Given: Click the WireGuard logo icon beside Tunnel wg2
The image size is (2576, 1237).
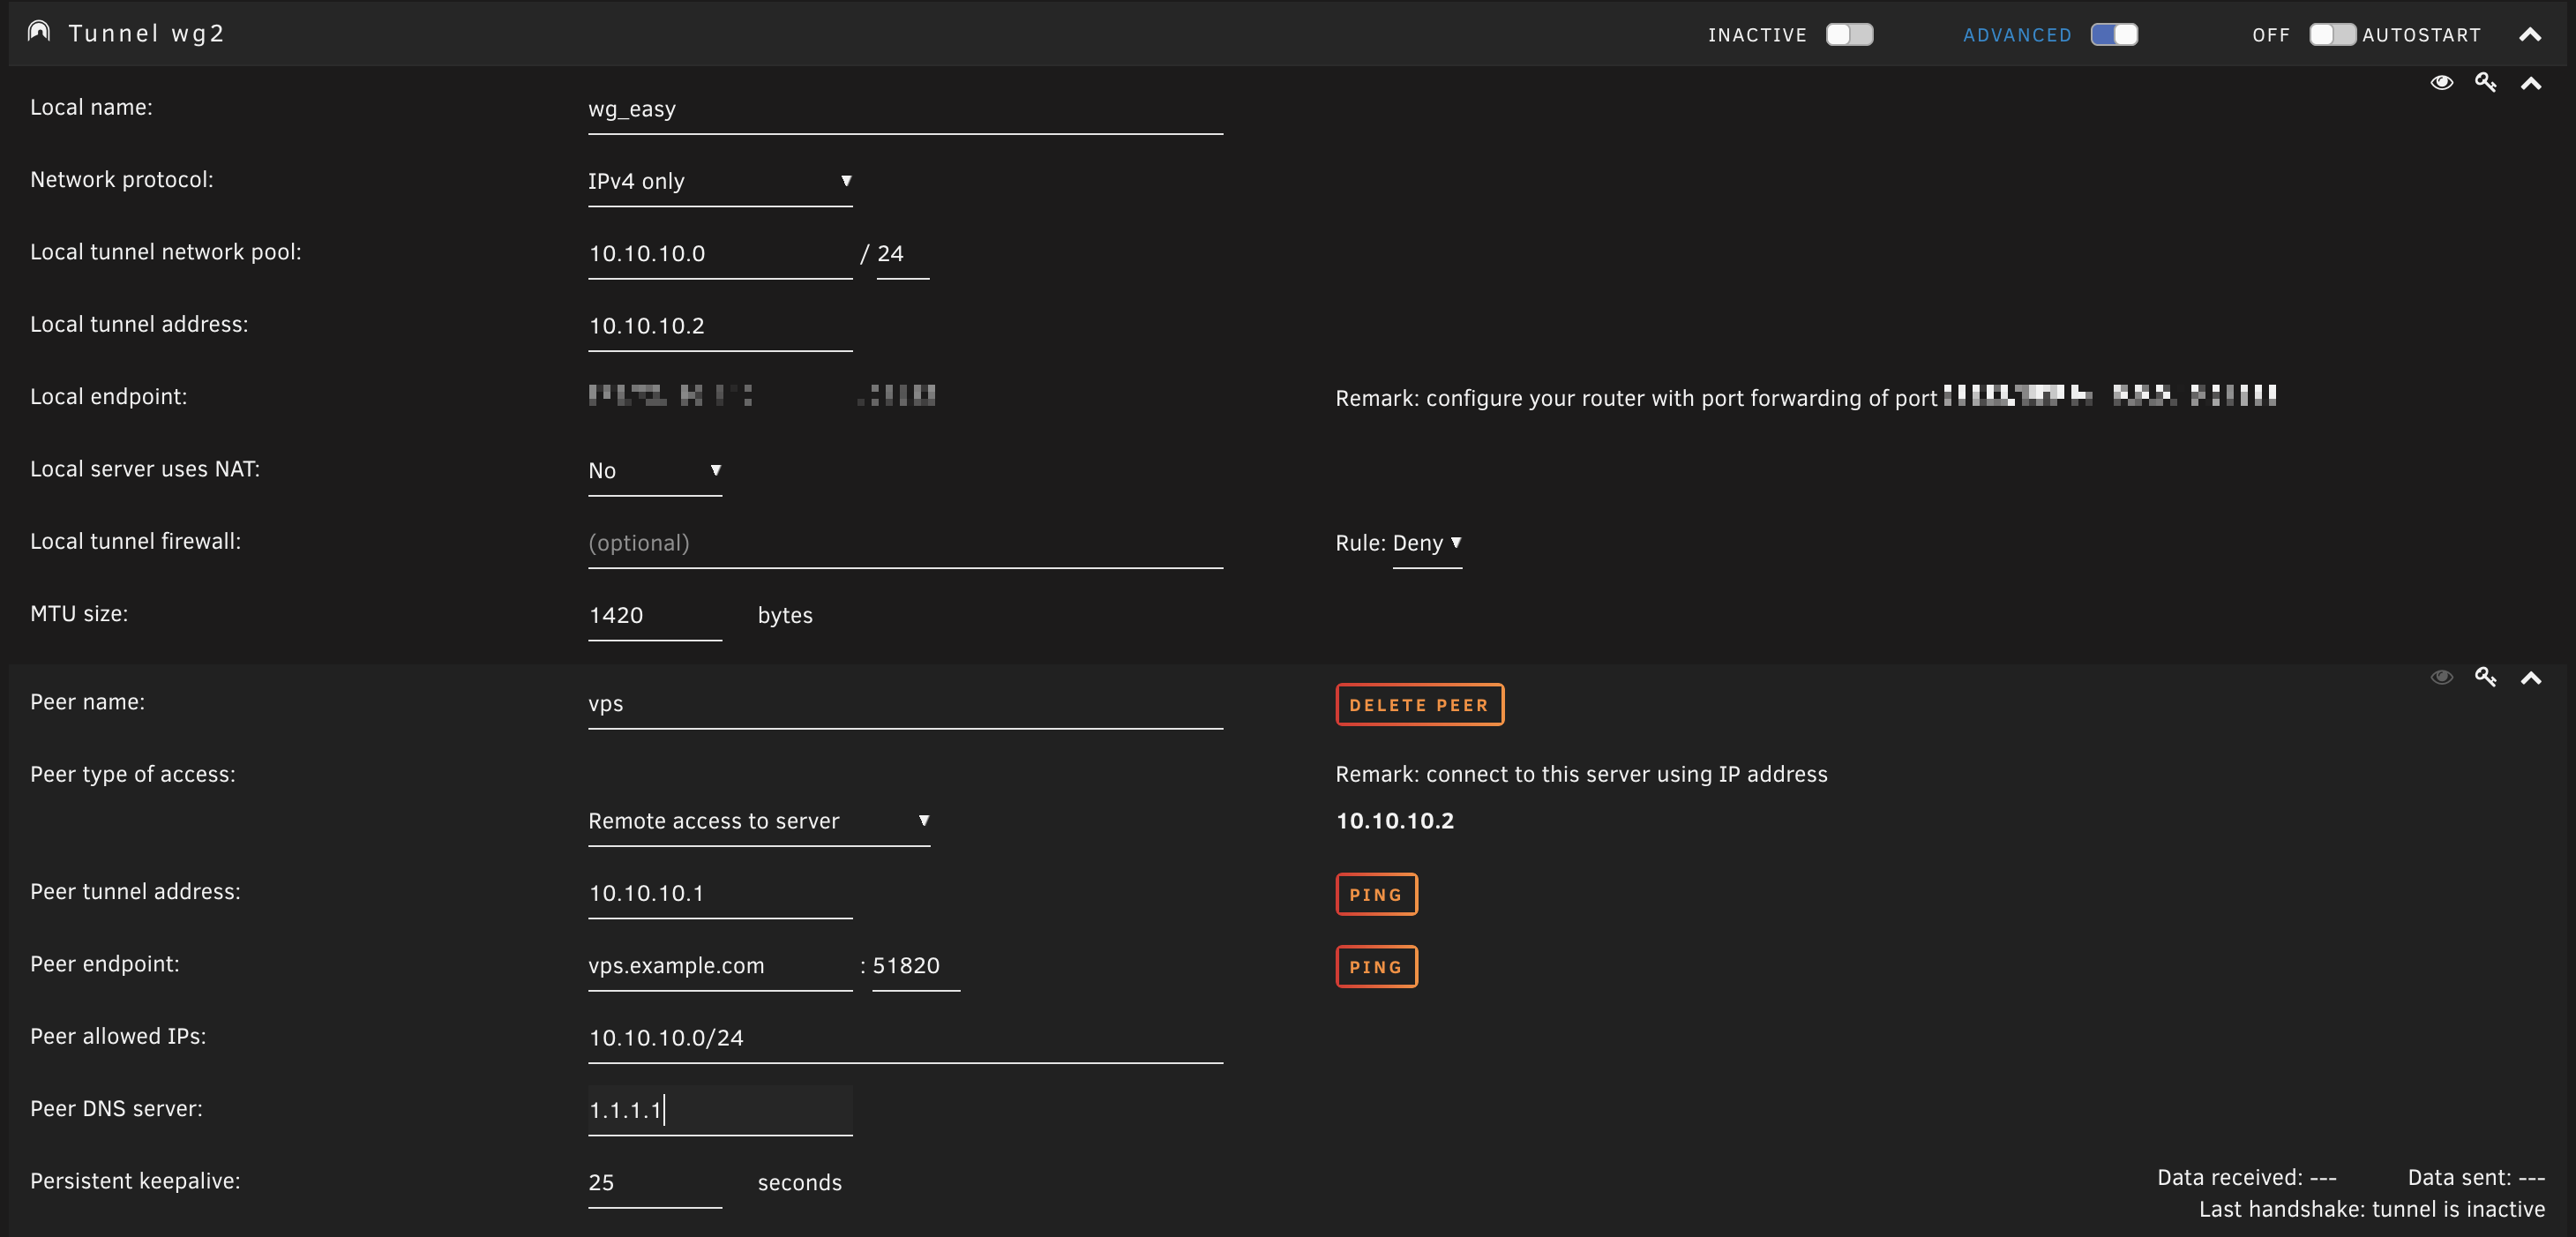Looking at the screenshot, I should [39, 32].
